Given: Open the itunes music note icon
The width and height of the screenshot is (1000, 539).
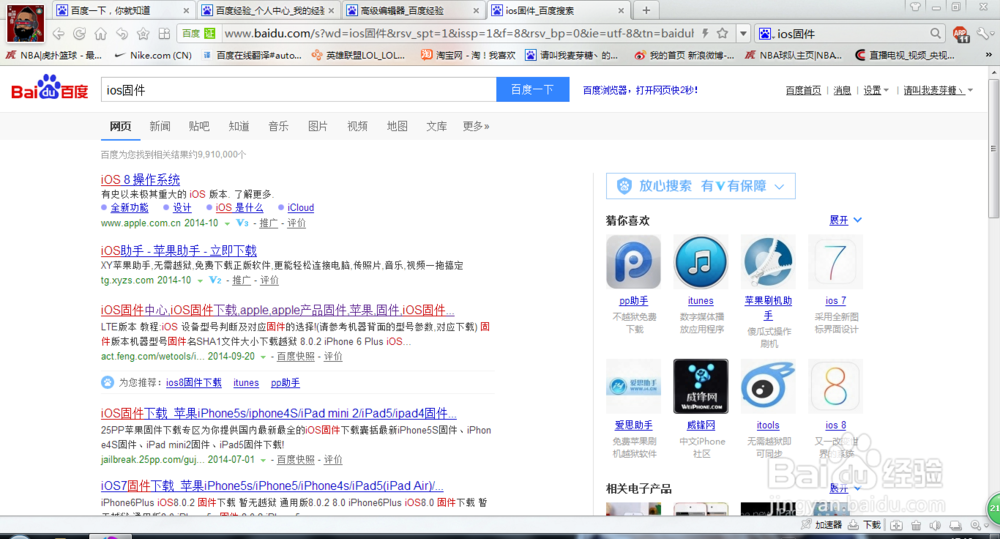Looking at the screenshot, I should pyautogui.click(x=700, y=262).
